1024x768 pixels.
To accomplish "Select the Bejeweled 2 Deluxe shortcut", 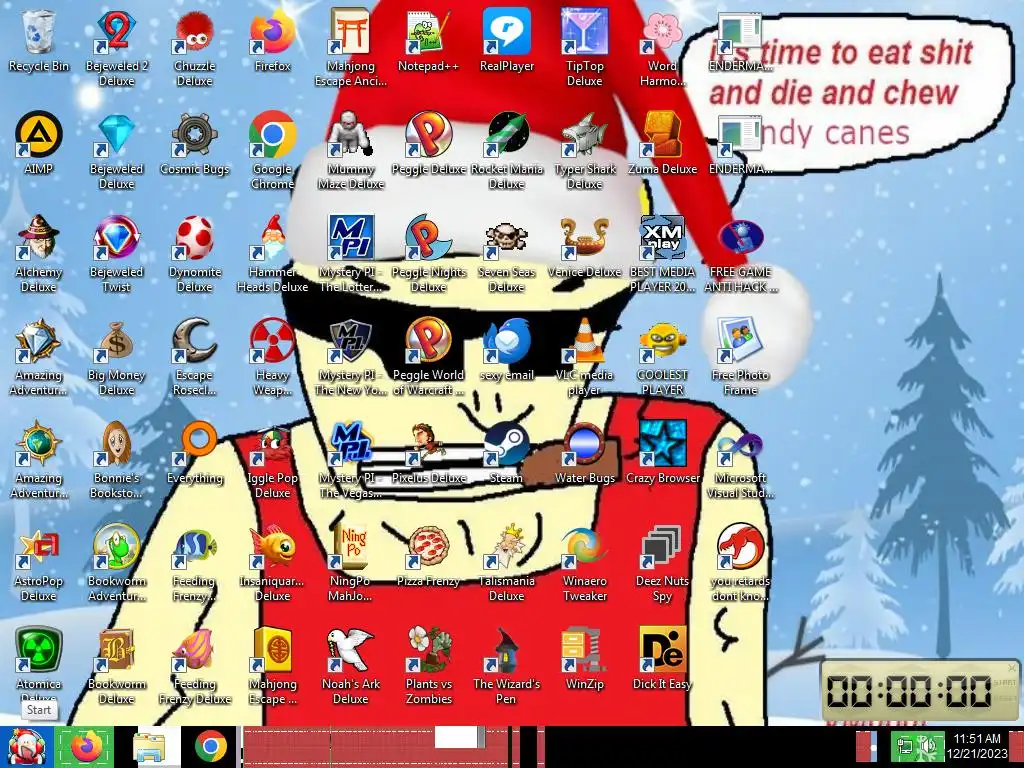I will pos(116,48).
